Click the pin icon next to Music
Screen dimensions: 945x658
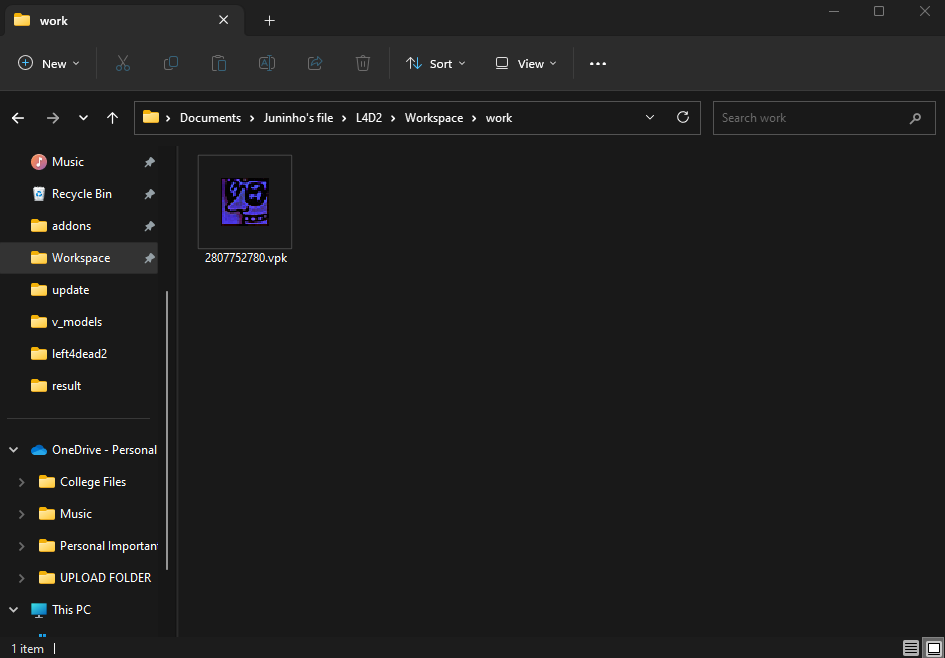coord(149,162)
